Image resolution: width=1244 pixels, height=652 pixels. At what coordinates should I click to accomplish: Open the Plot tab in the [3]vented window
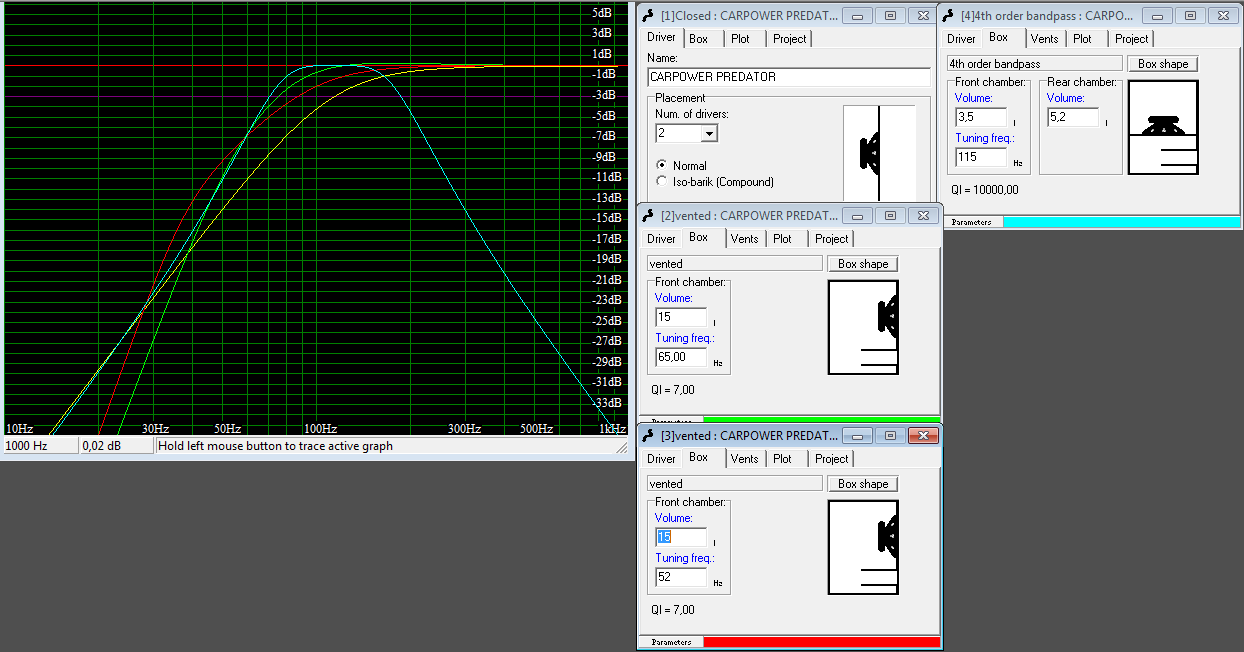tap(782, 459)
